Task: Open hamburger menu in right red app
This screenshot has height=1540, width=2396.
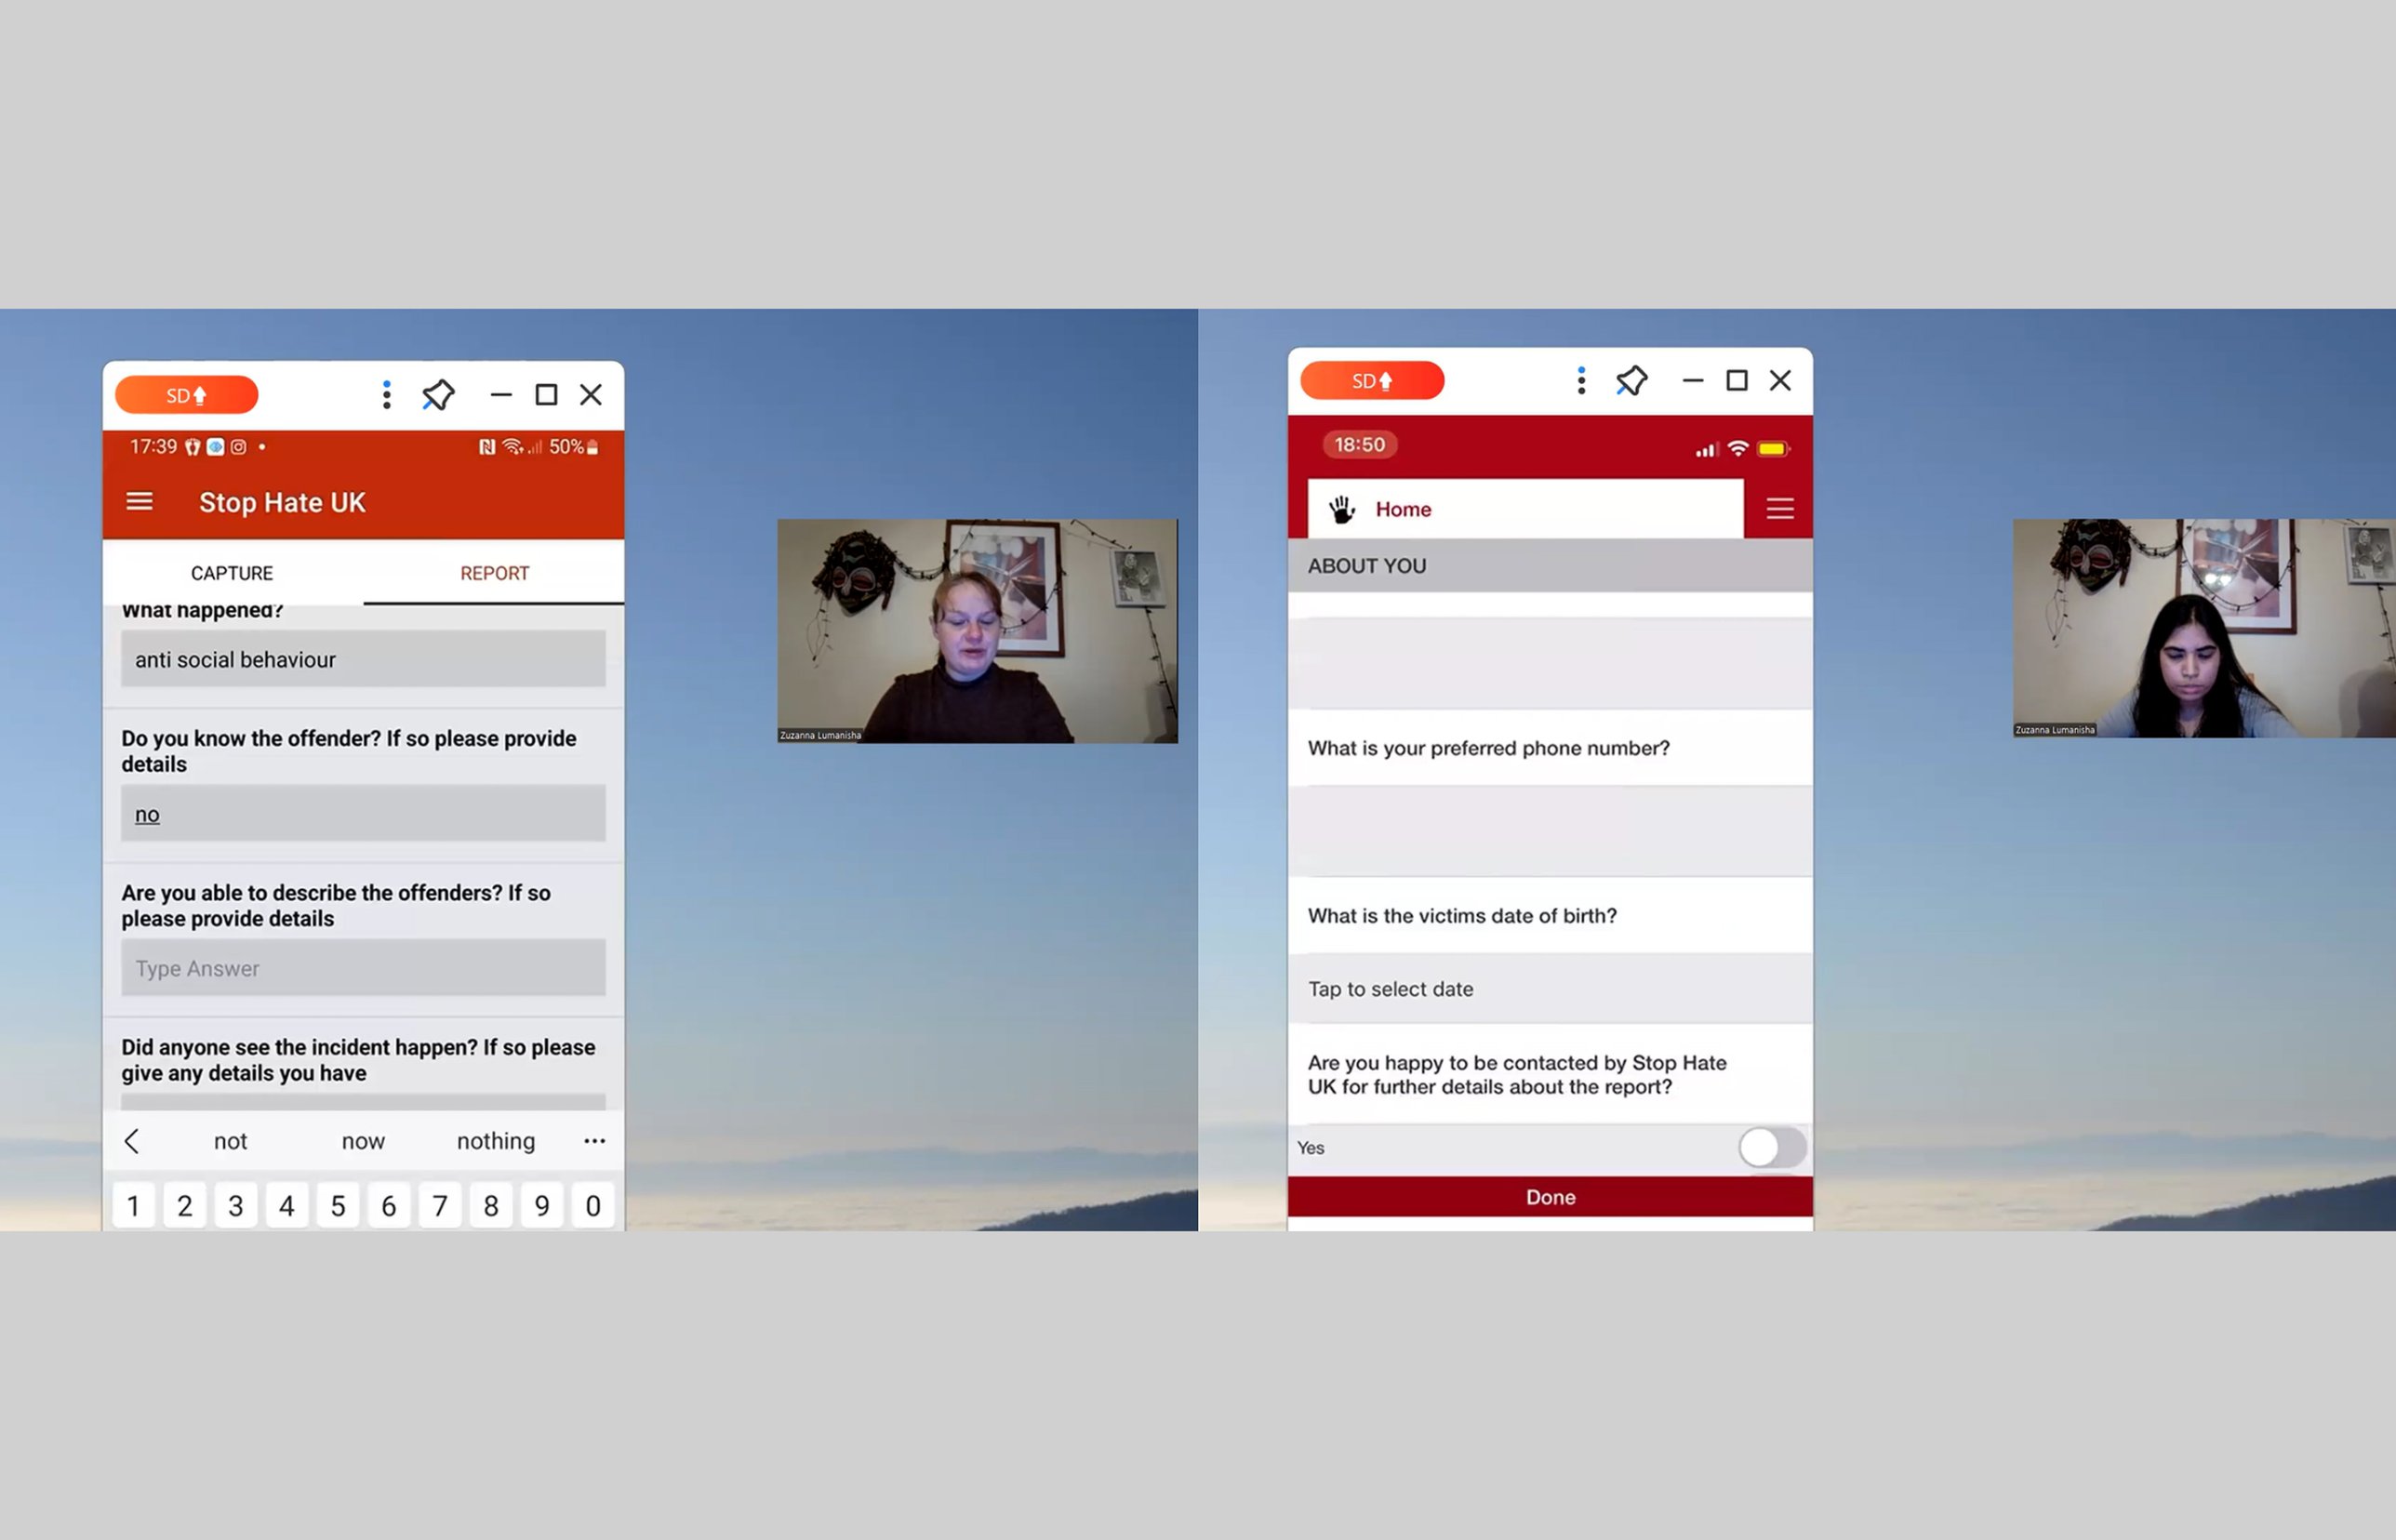Action: [1779, 509]
